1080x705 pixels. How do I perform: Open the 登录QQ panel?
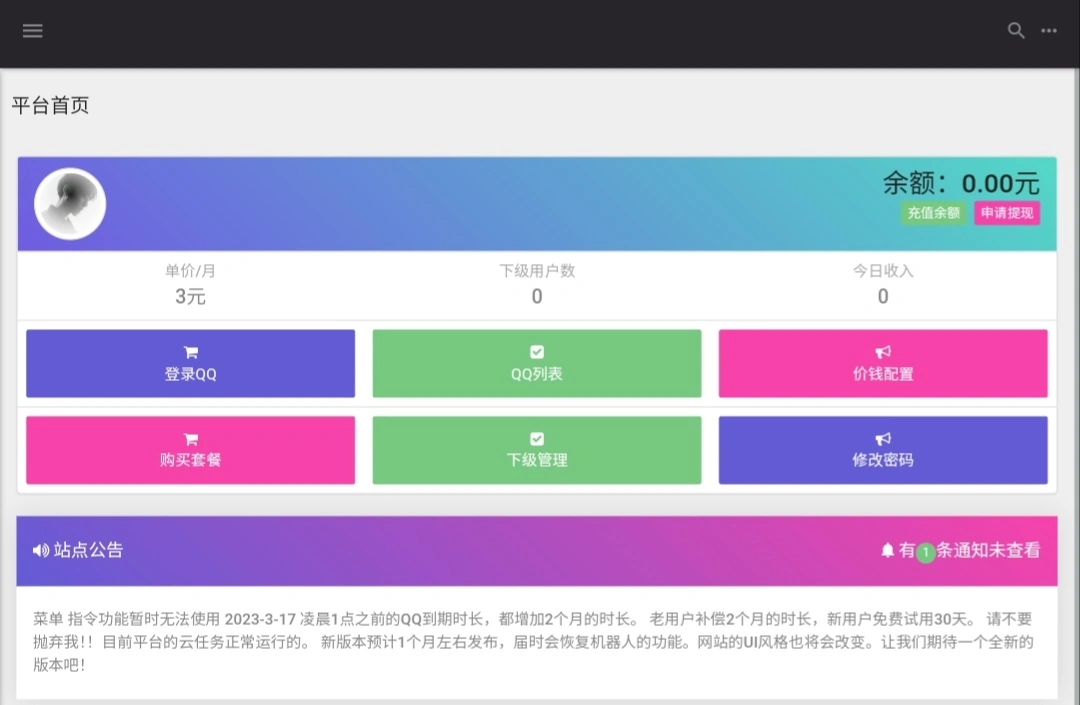point(190,363)
